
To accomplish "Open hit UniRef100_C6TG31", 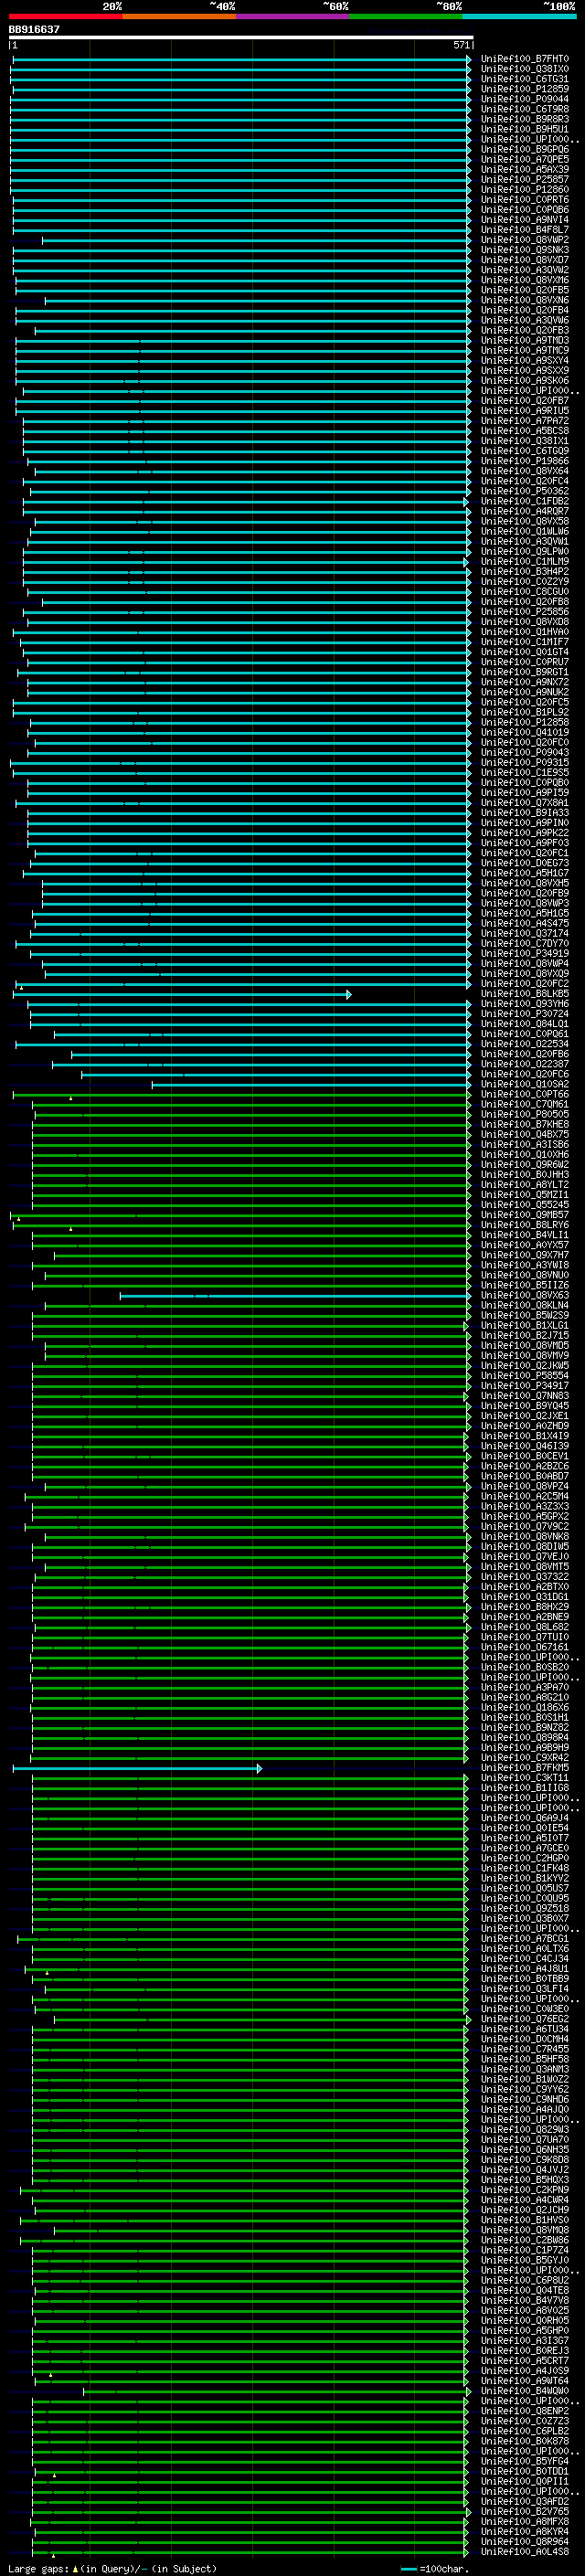I will point(524,79).
